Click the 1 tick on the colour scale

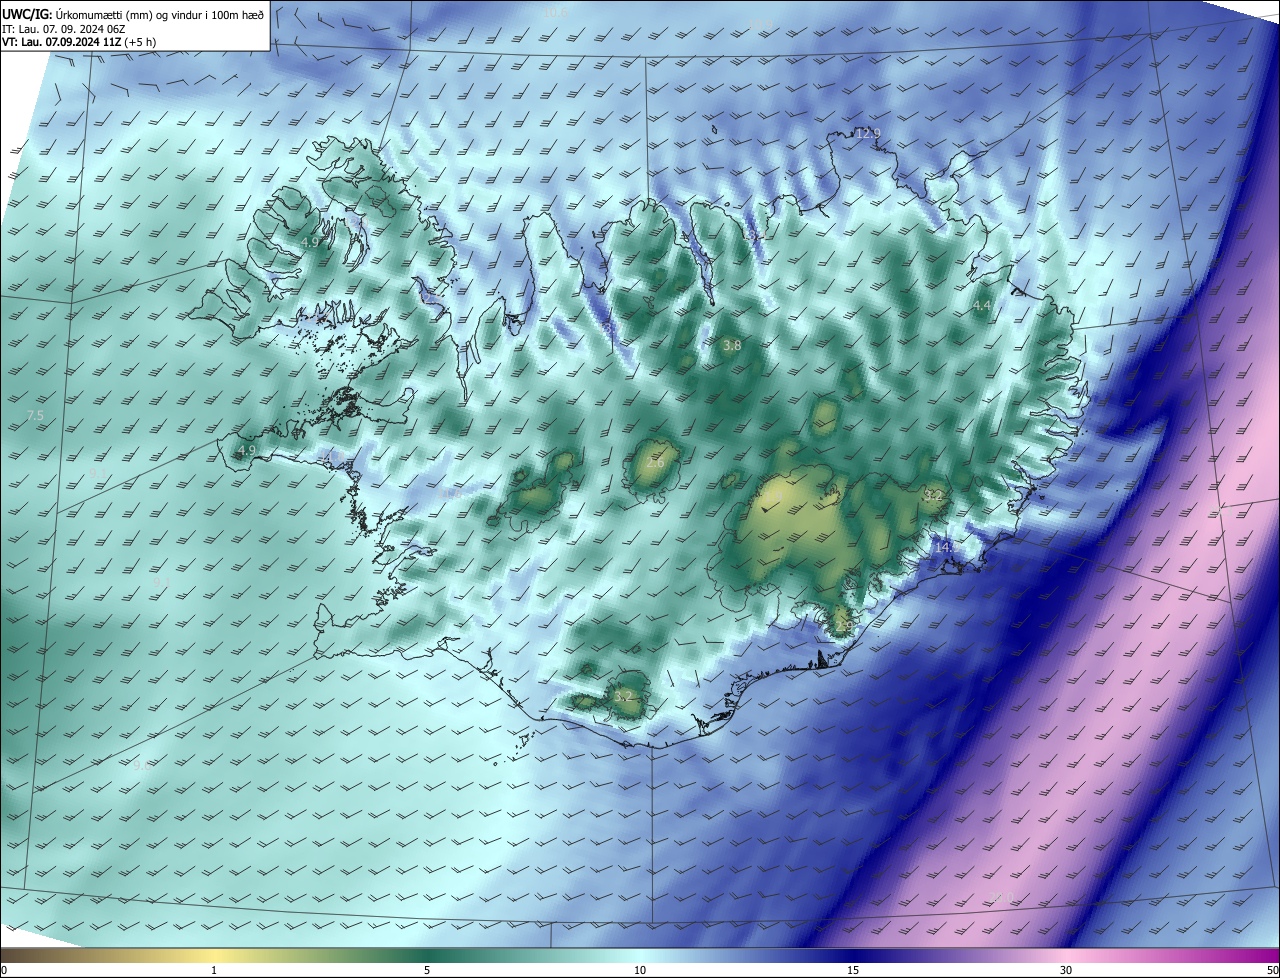(214, 970)
